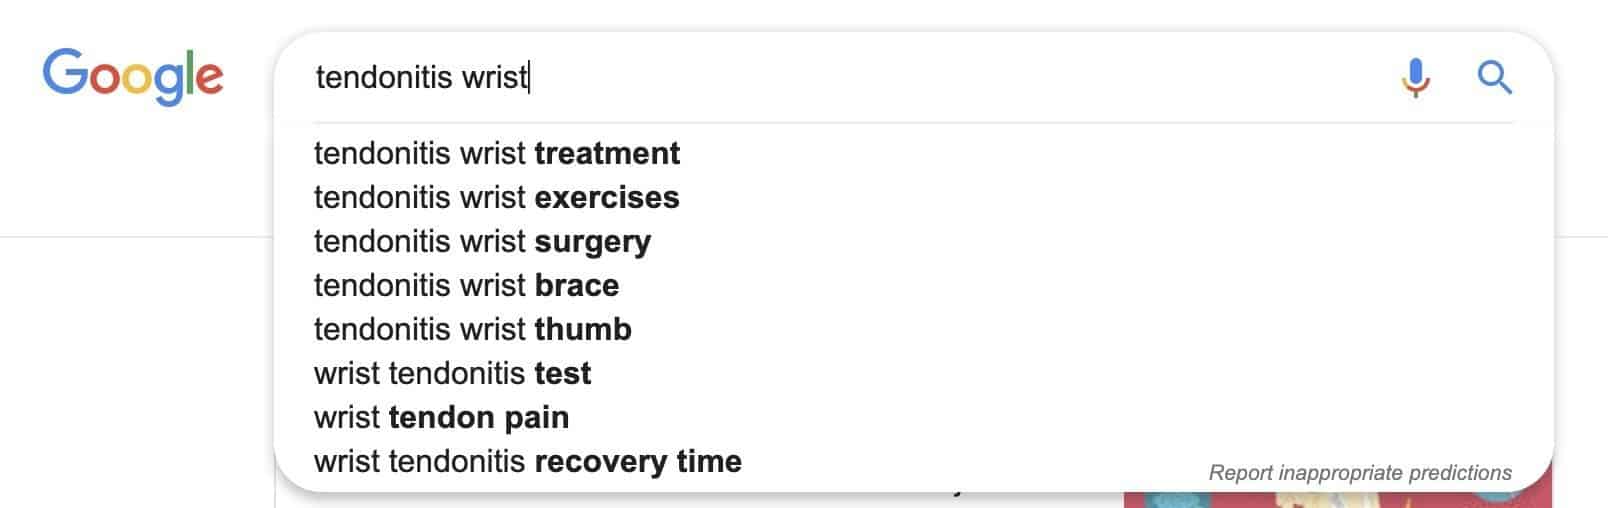Click the bold word 'exercises' in suggestions
This screenshot has height=508, width=1608.
click(x=607, y=198)
